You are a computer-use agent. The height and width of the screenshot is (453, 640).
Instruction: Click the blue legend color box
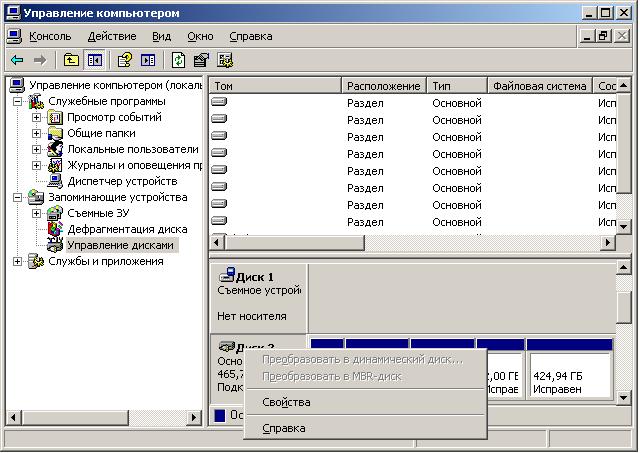point(220,415)
